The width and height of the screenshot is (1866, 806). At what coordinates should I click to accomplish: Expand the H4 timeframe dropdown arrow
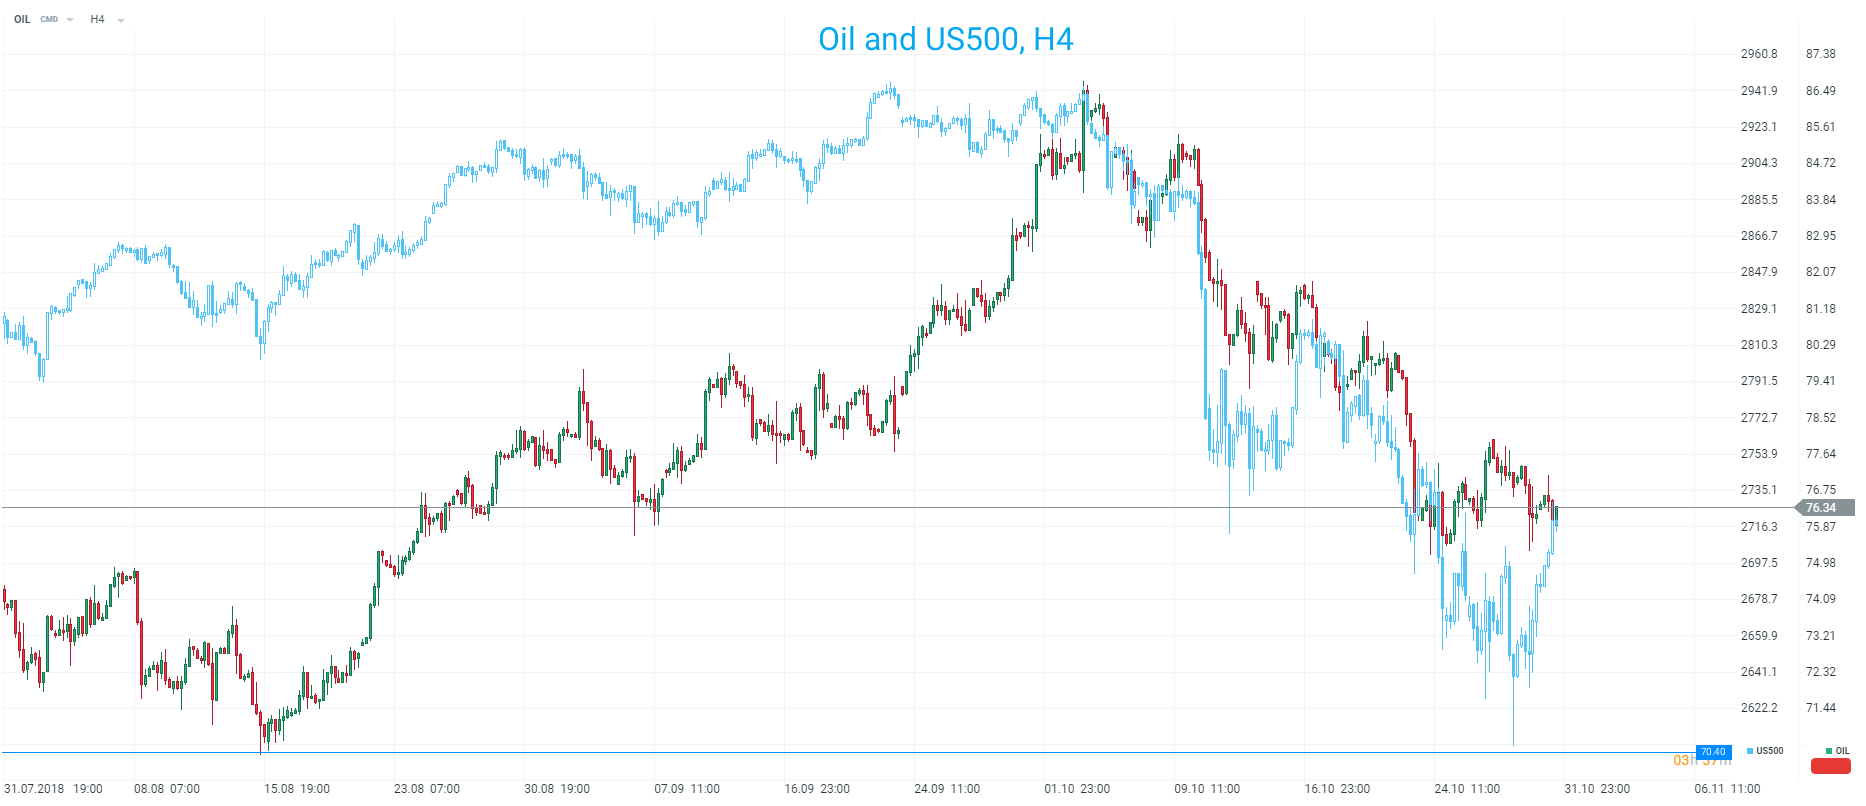point(121,20)
